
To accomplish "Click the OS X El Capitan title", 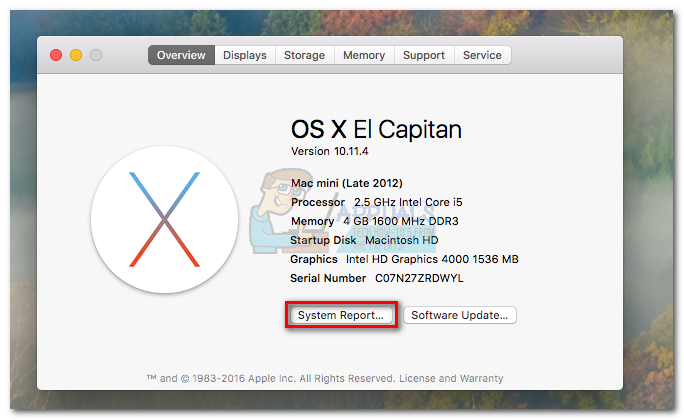I will [376, 130].
